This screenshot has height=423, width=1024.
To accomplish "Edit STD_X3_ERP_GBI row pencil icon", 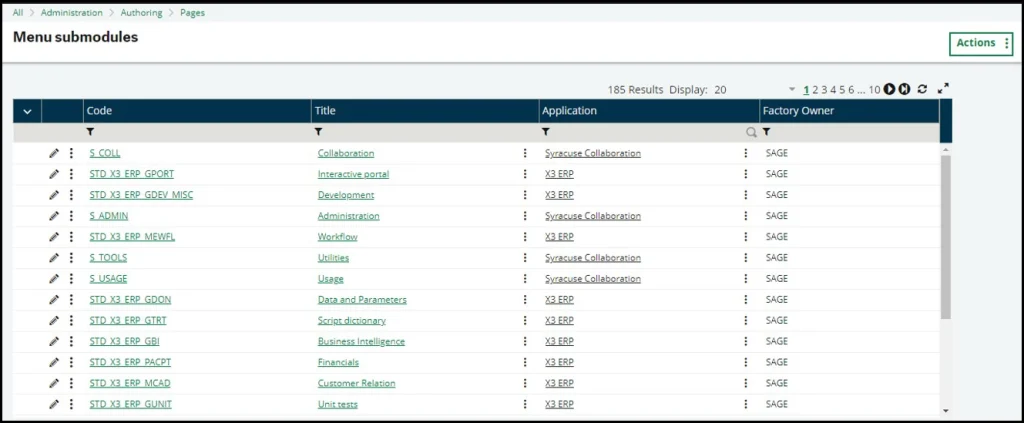I will [x=54, y=341].
